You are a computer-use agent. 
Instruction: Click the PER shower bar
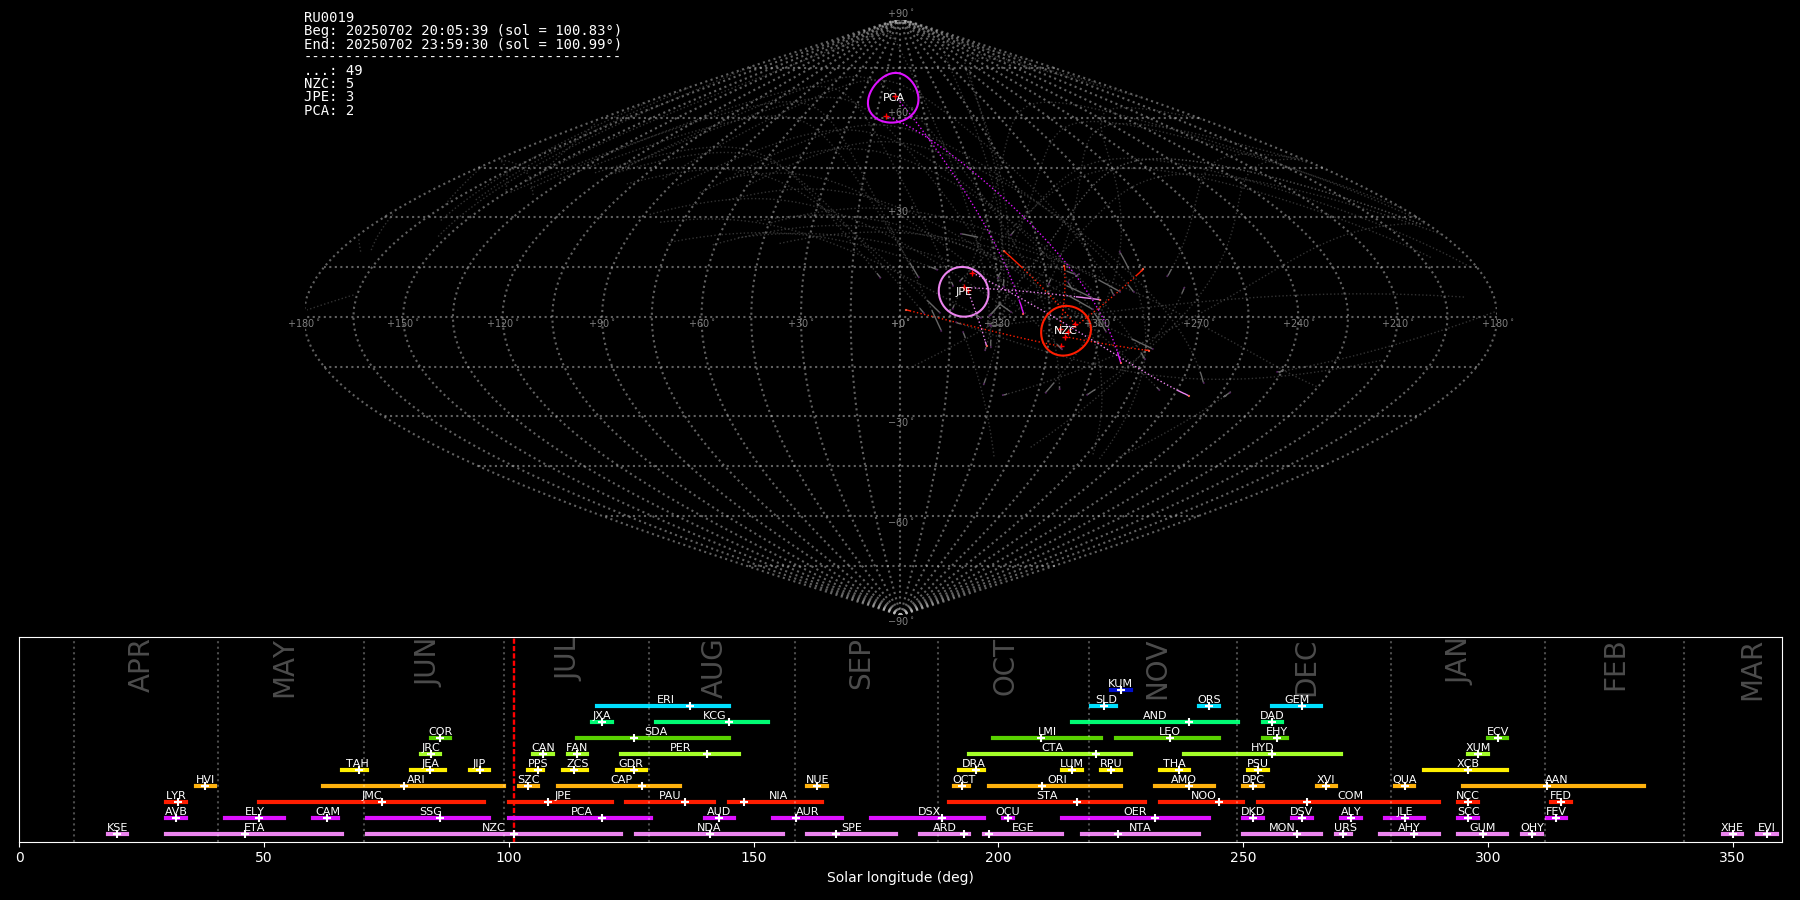680,754
